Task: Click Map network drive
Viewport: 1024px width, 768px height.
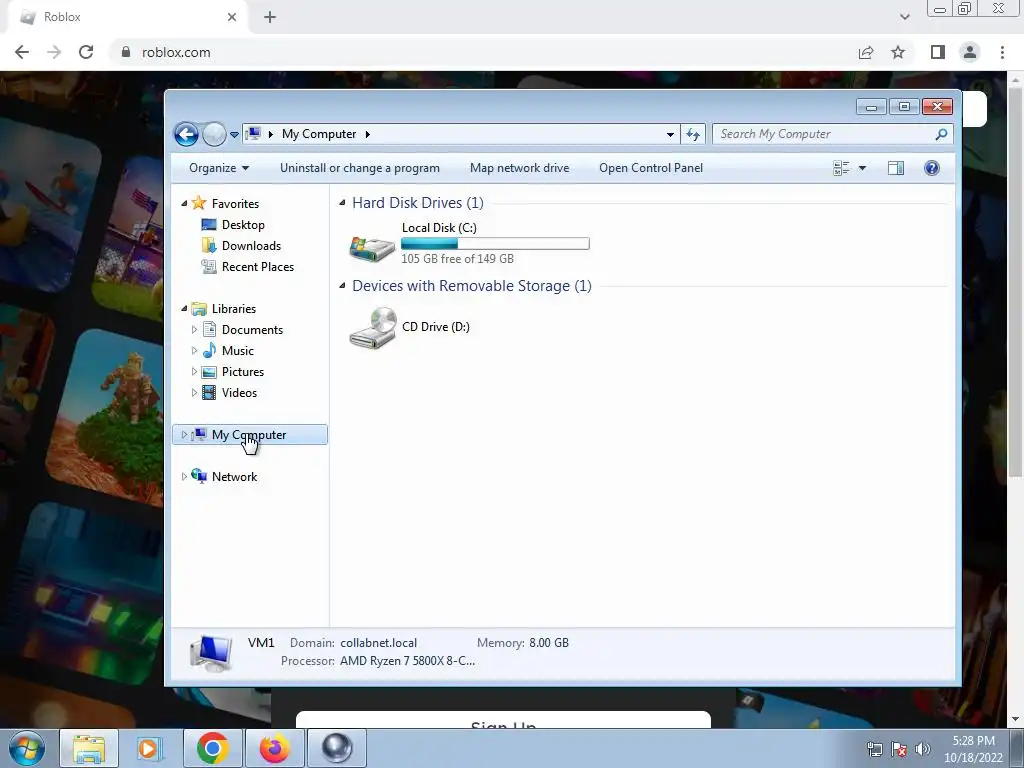Action: pos(520,168)
